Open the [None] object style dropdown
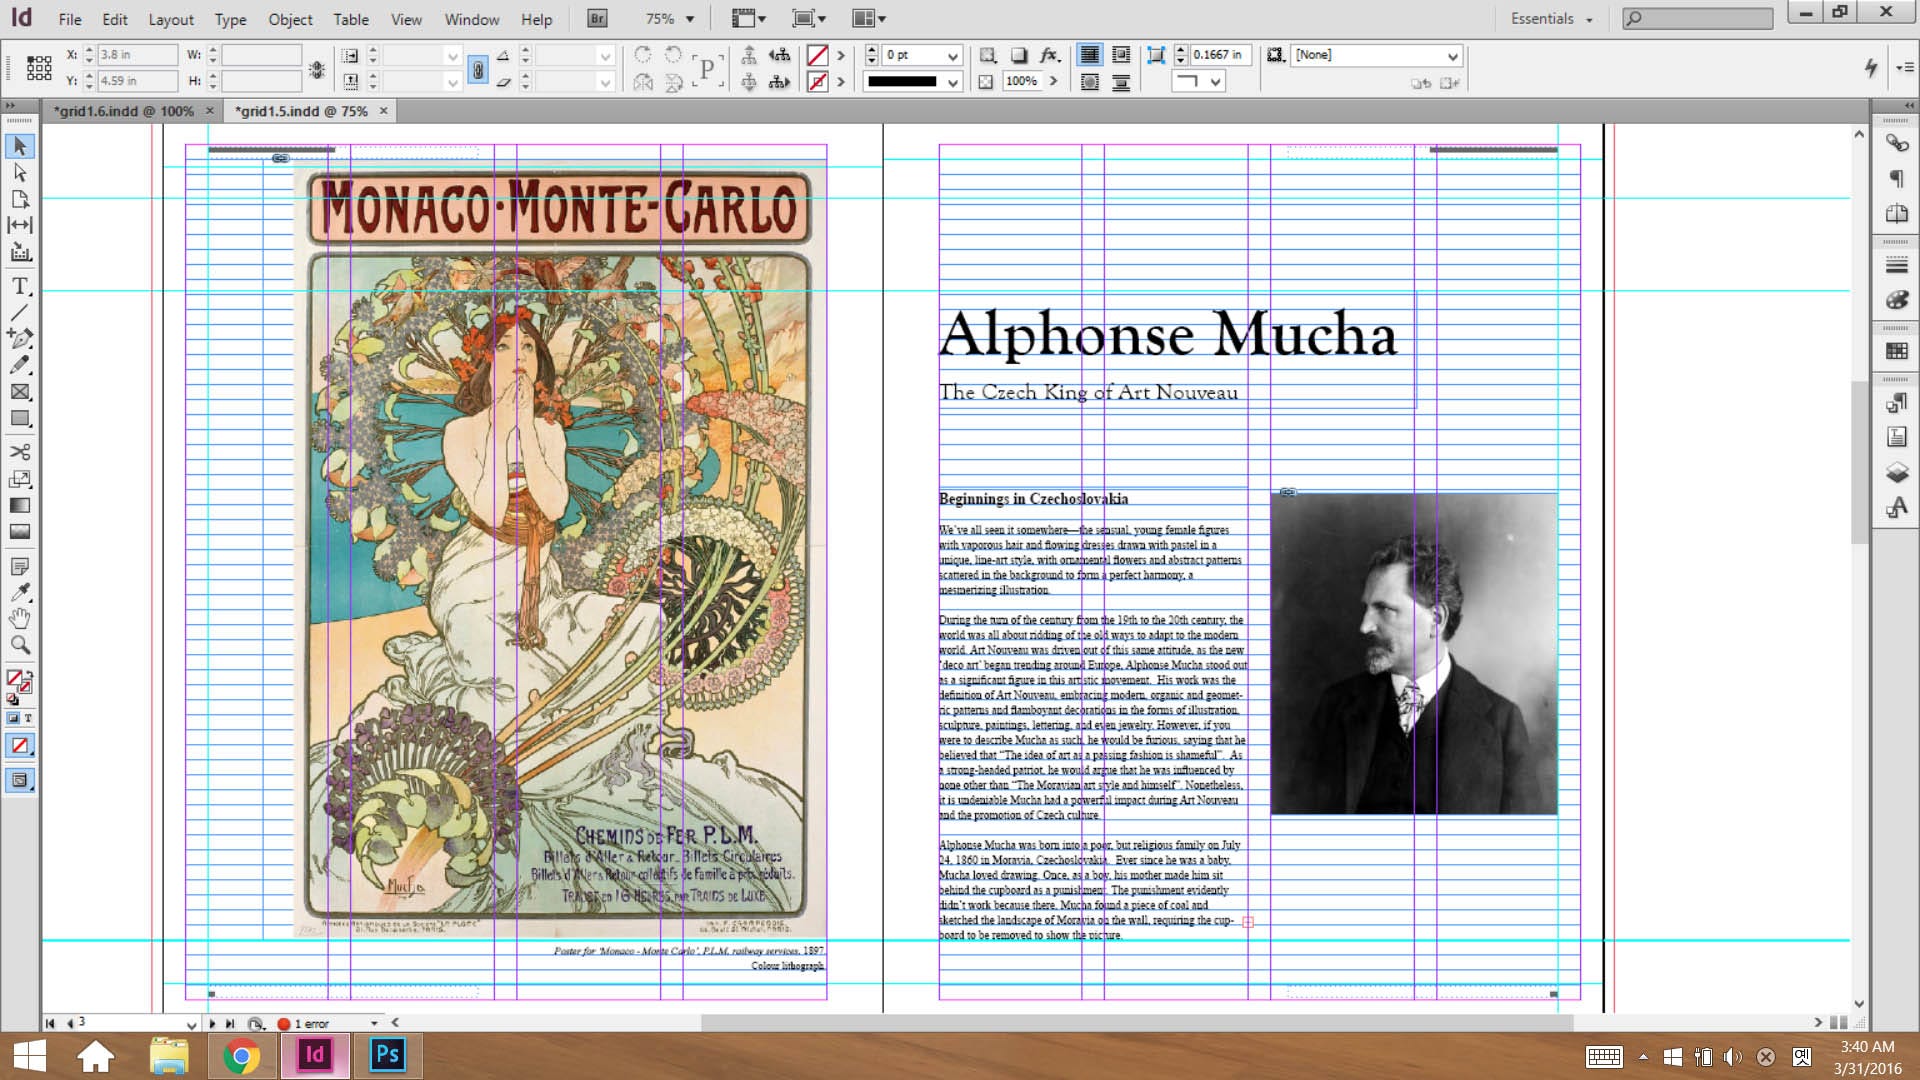Screen dimensions: 1920x1080 1452,56
